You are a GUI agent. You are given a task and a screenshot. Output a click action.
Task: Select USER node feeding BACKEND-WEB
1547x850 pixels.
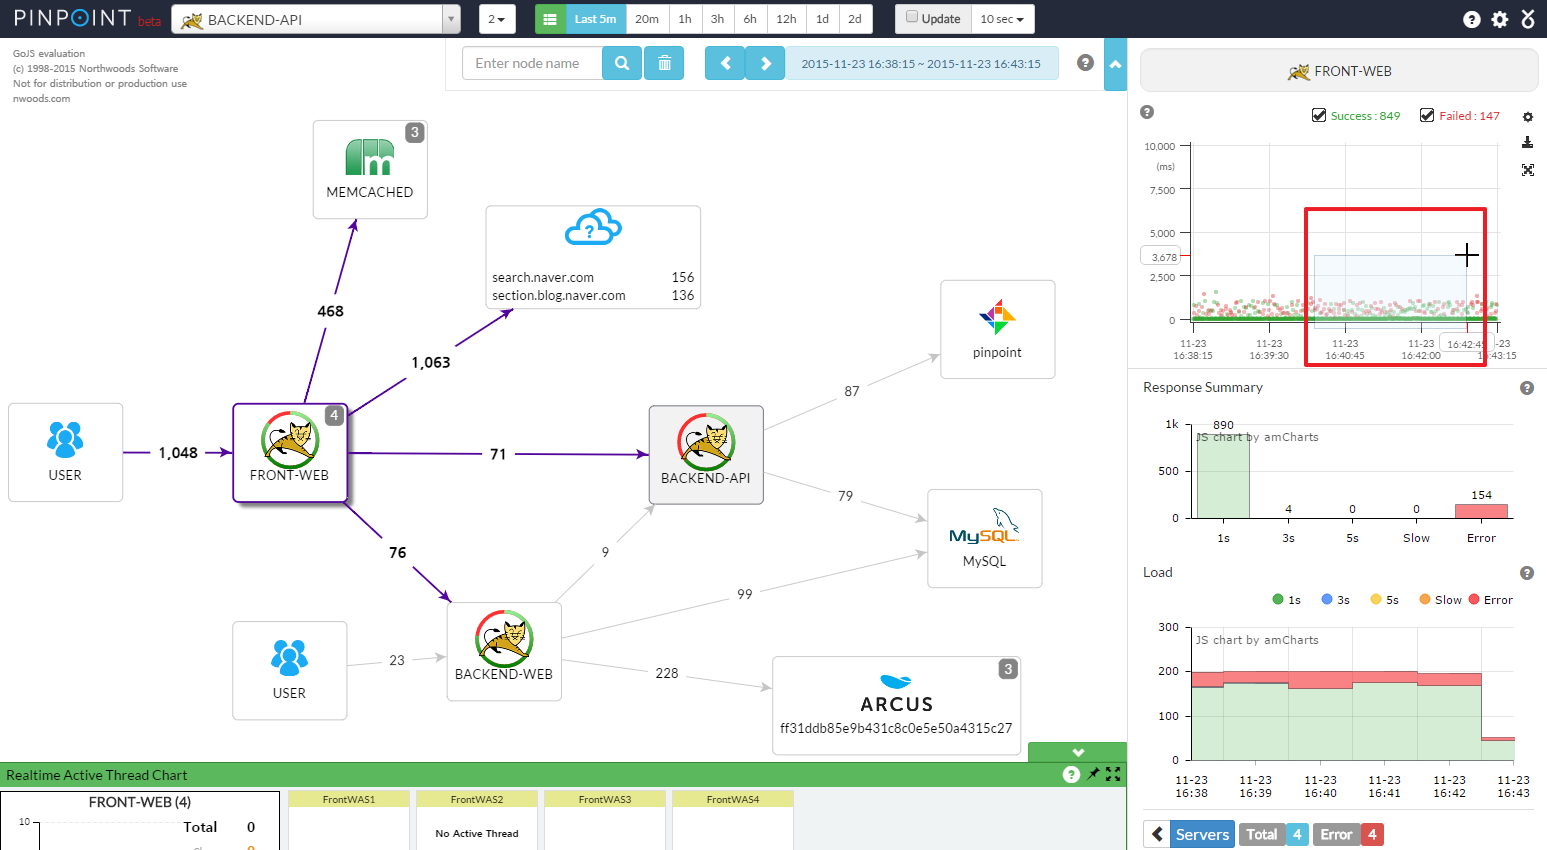pyautogui.click(x=290, y=670)
